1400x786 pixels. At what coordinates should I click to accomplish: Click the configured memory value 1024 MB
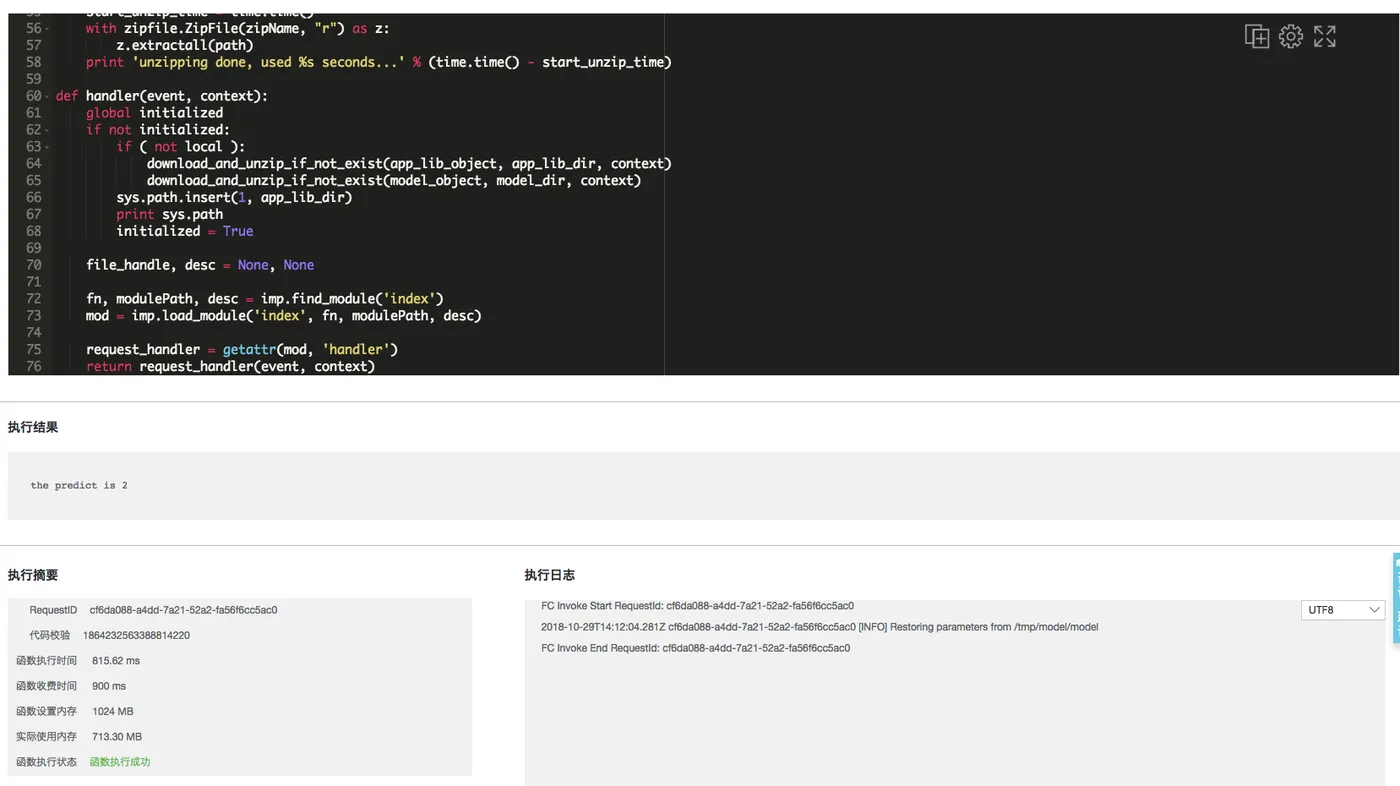coord(112,712)
